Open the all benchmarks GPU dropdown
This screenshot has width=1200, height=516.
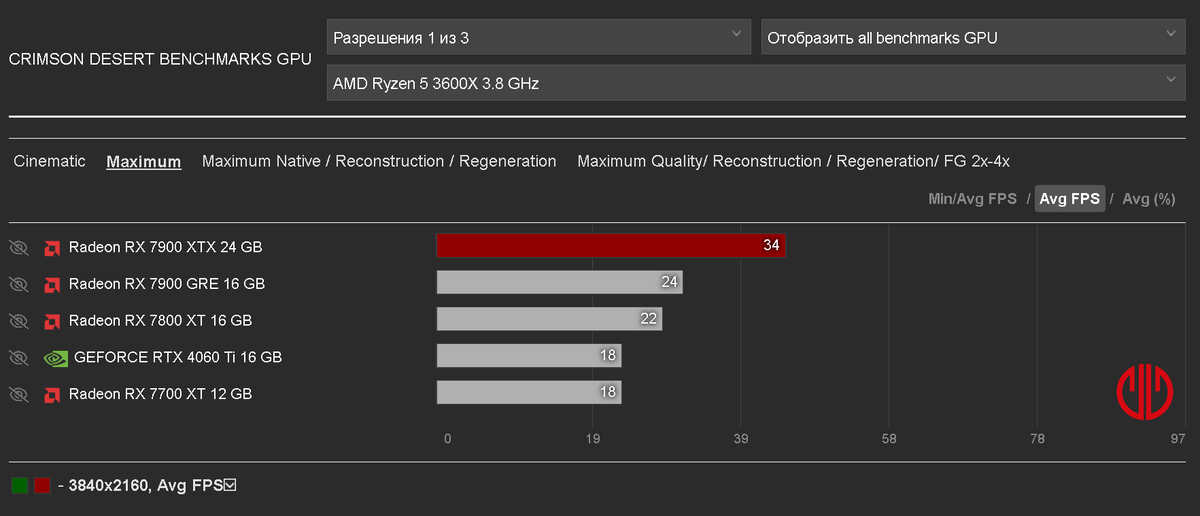point(972,38)
